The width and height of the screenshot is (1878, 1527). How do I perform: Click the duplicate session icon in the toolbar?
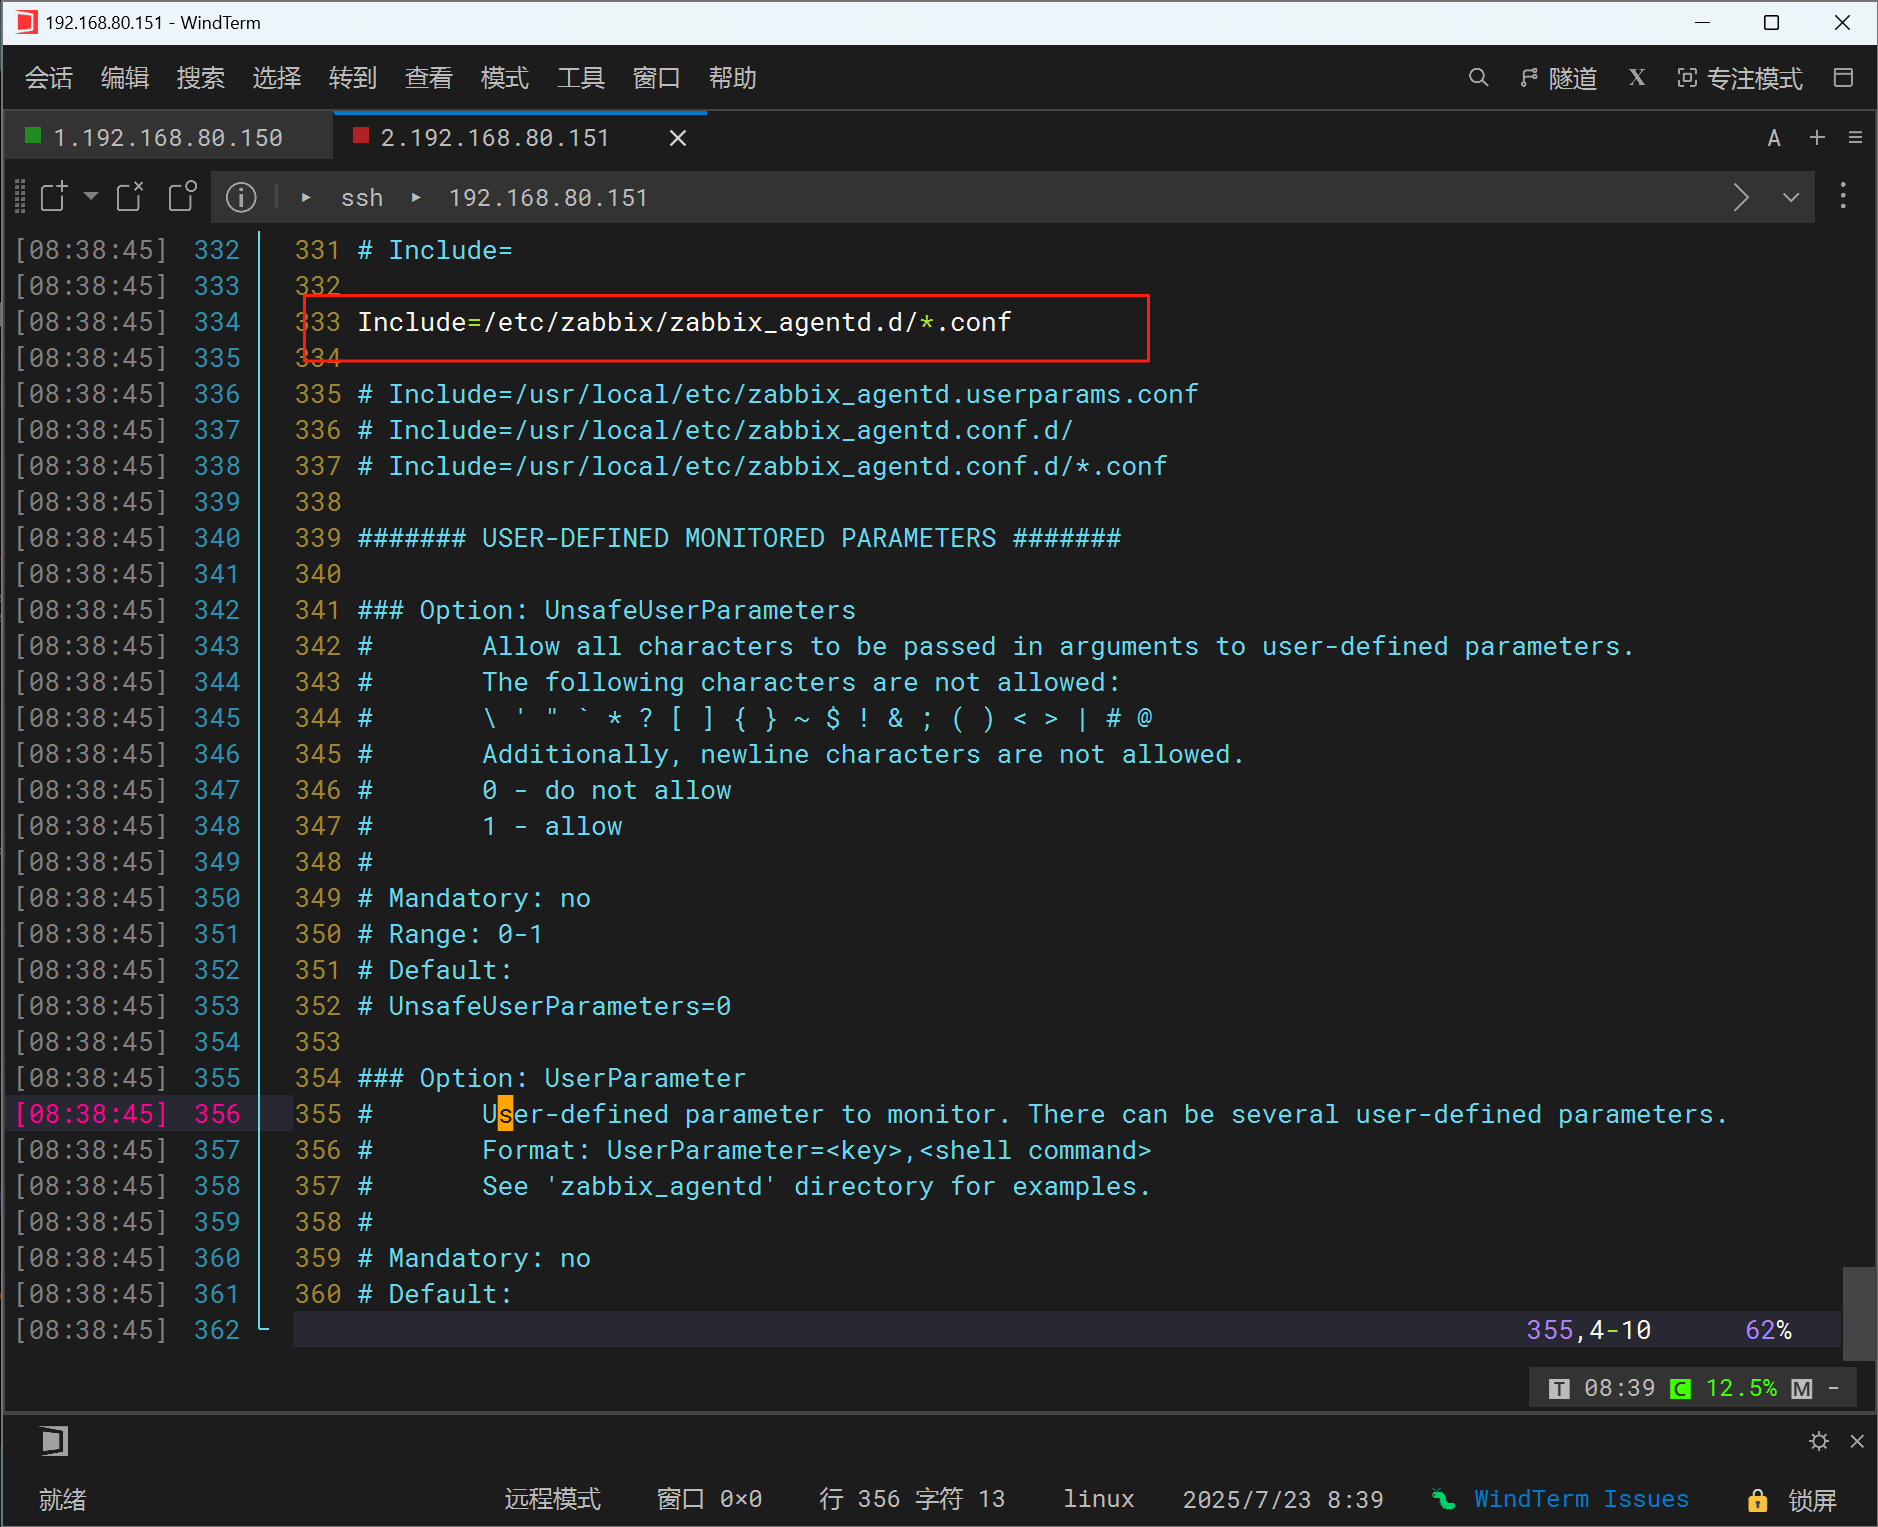point(182,196)
